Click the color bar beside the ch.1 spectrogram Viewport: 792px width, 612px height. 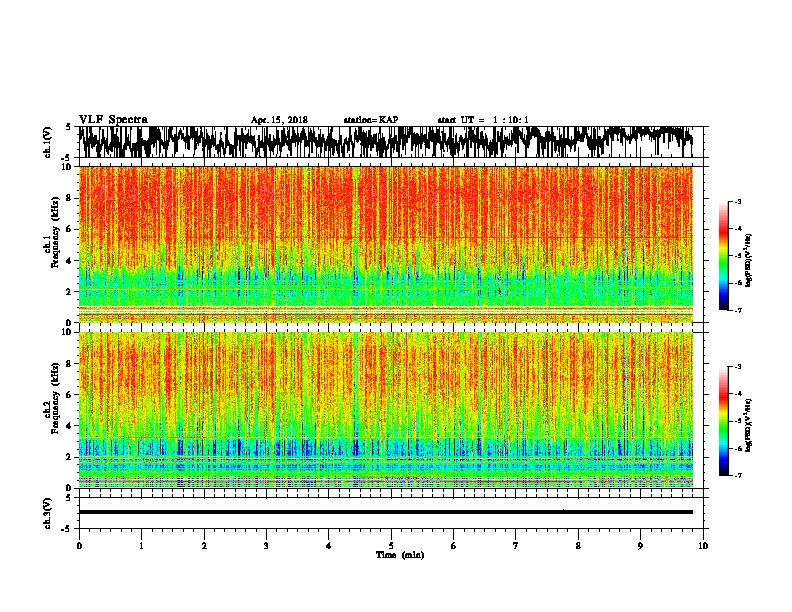click(x=724, y=256)
